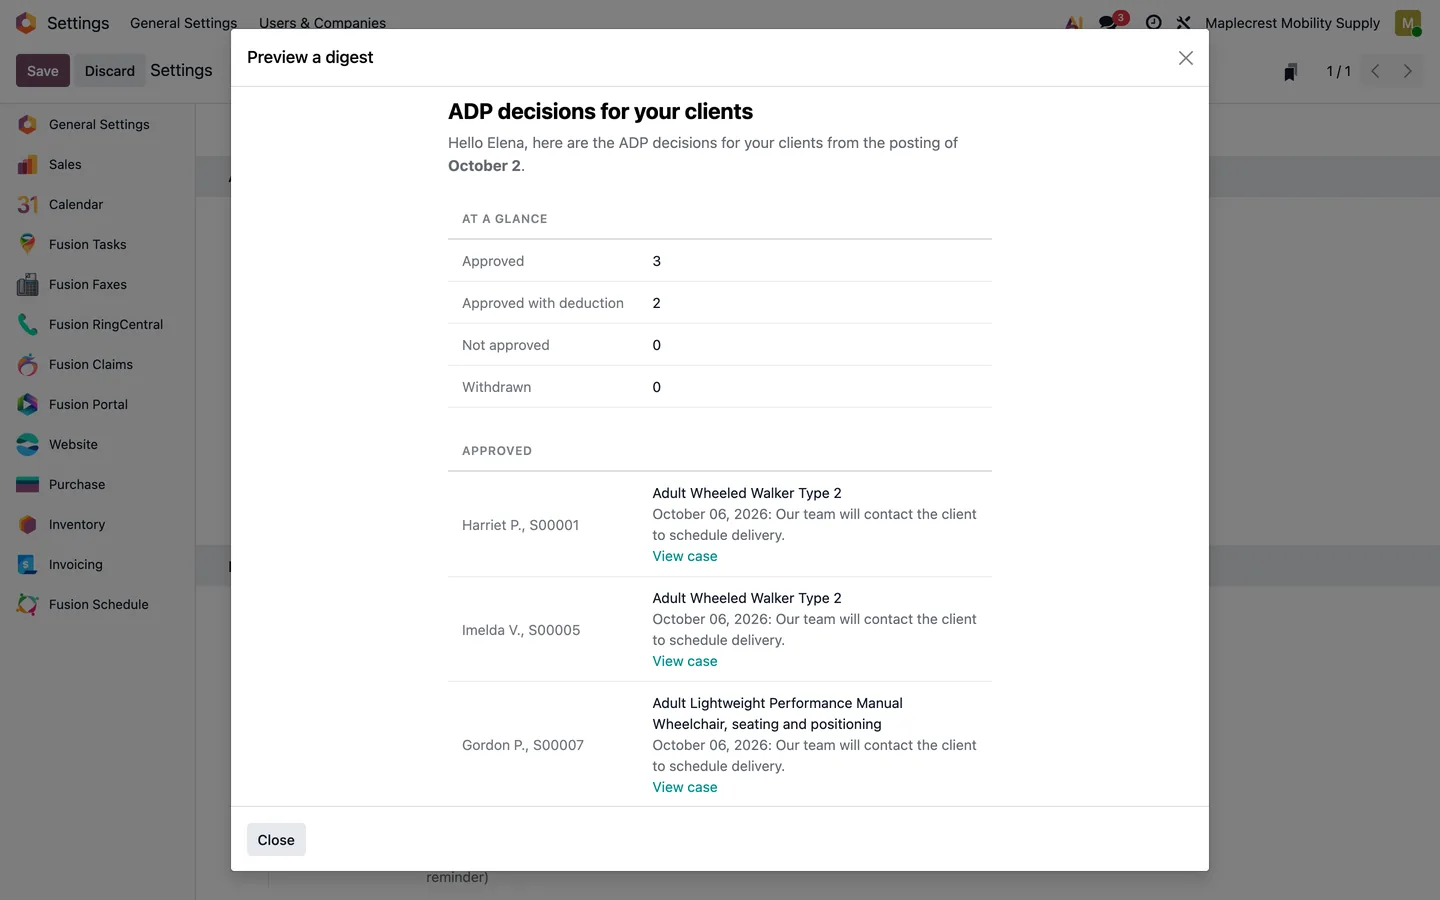
Task: Open the activities clock icon
Action: click(1153, 22)
